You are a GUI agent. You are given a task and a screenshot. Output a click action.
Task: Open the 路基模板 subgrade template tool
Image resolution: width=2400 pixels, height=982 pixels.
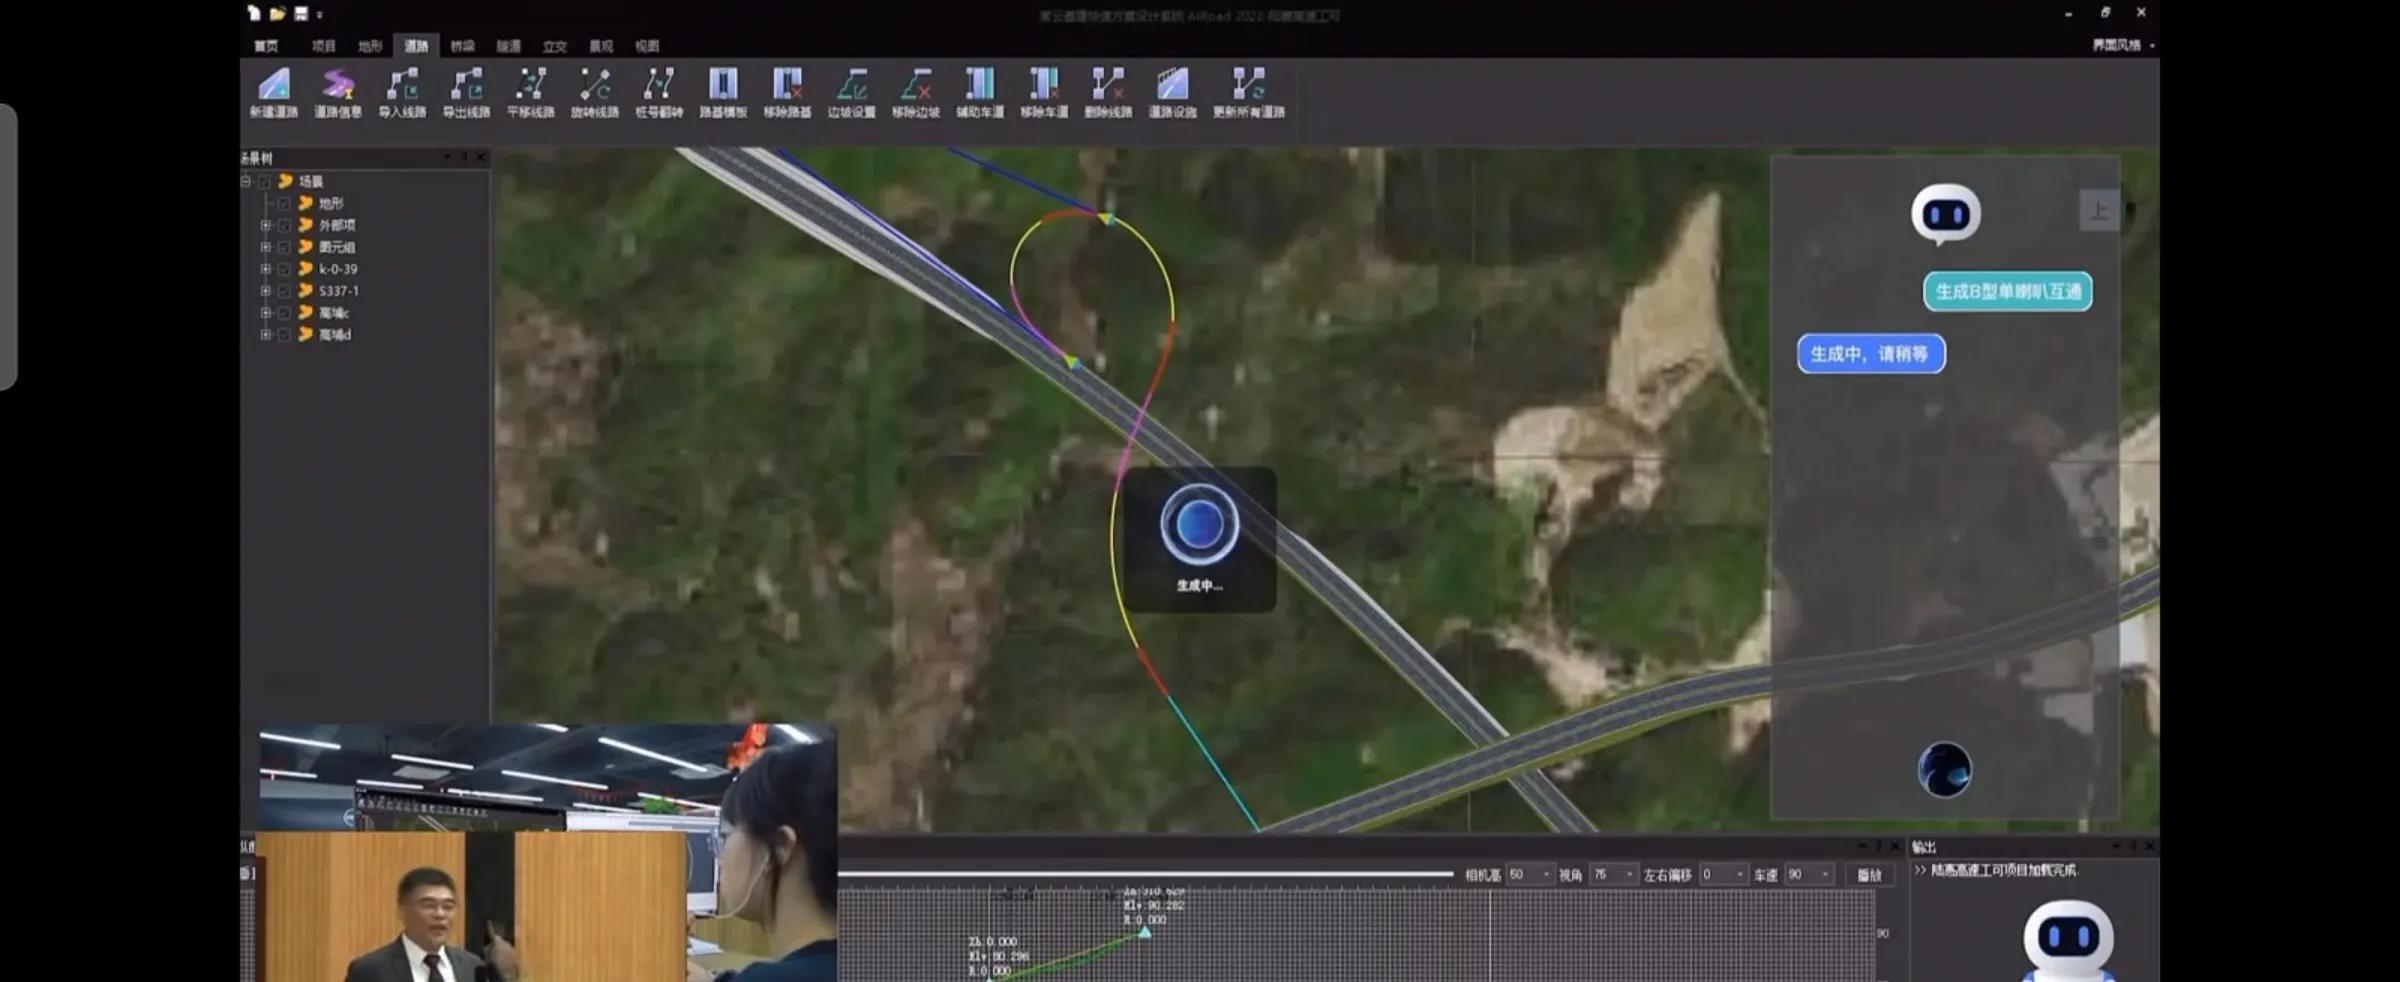coord(723,93)
